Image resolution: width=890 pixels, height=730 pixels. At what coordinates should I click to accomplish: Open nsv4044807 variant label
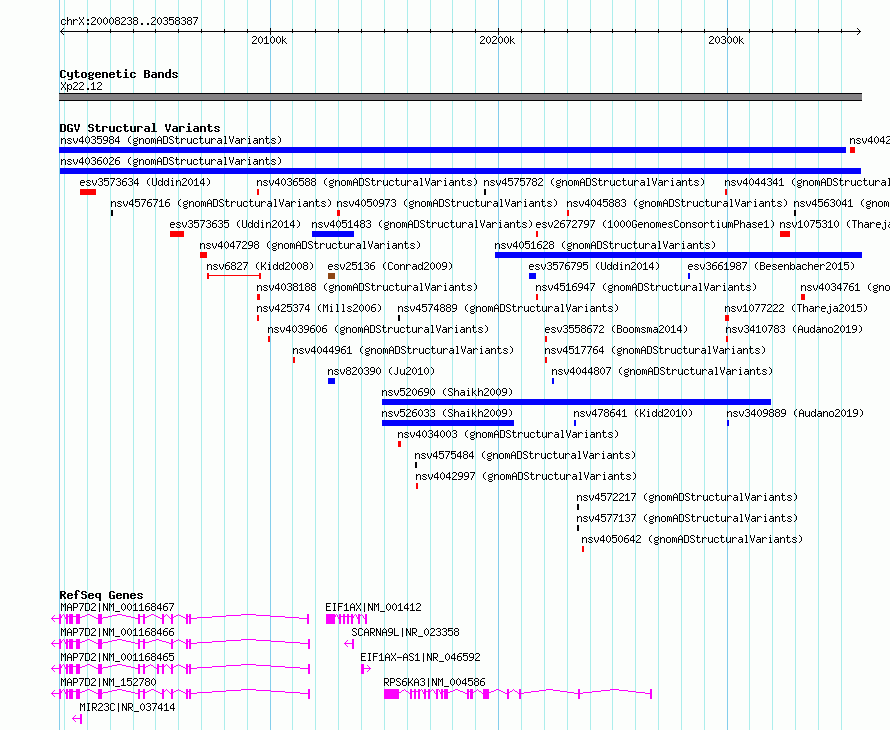click(x=662, y=371)
